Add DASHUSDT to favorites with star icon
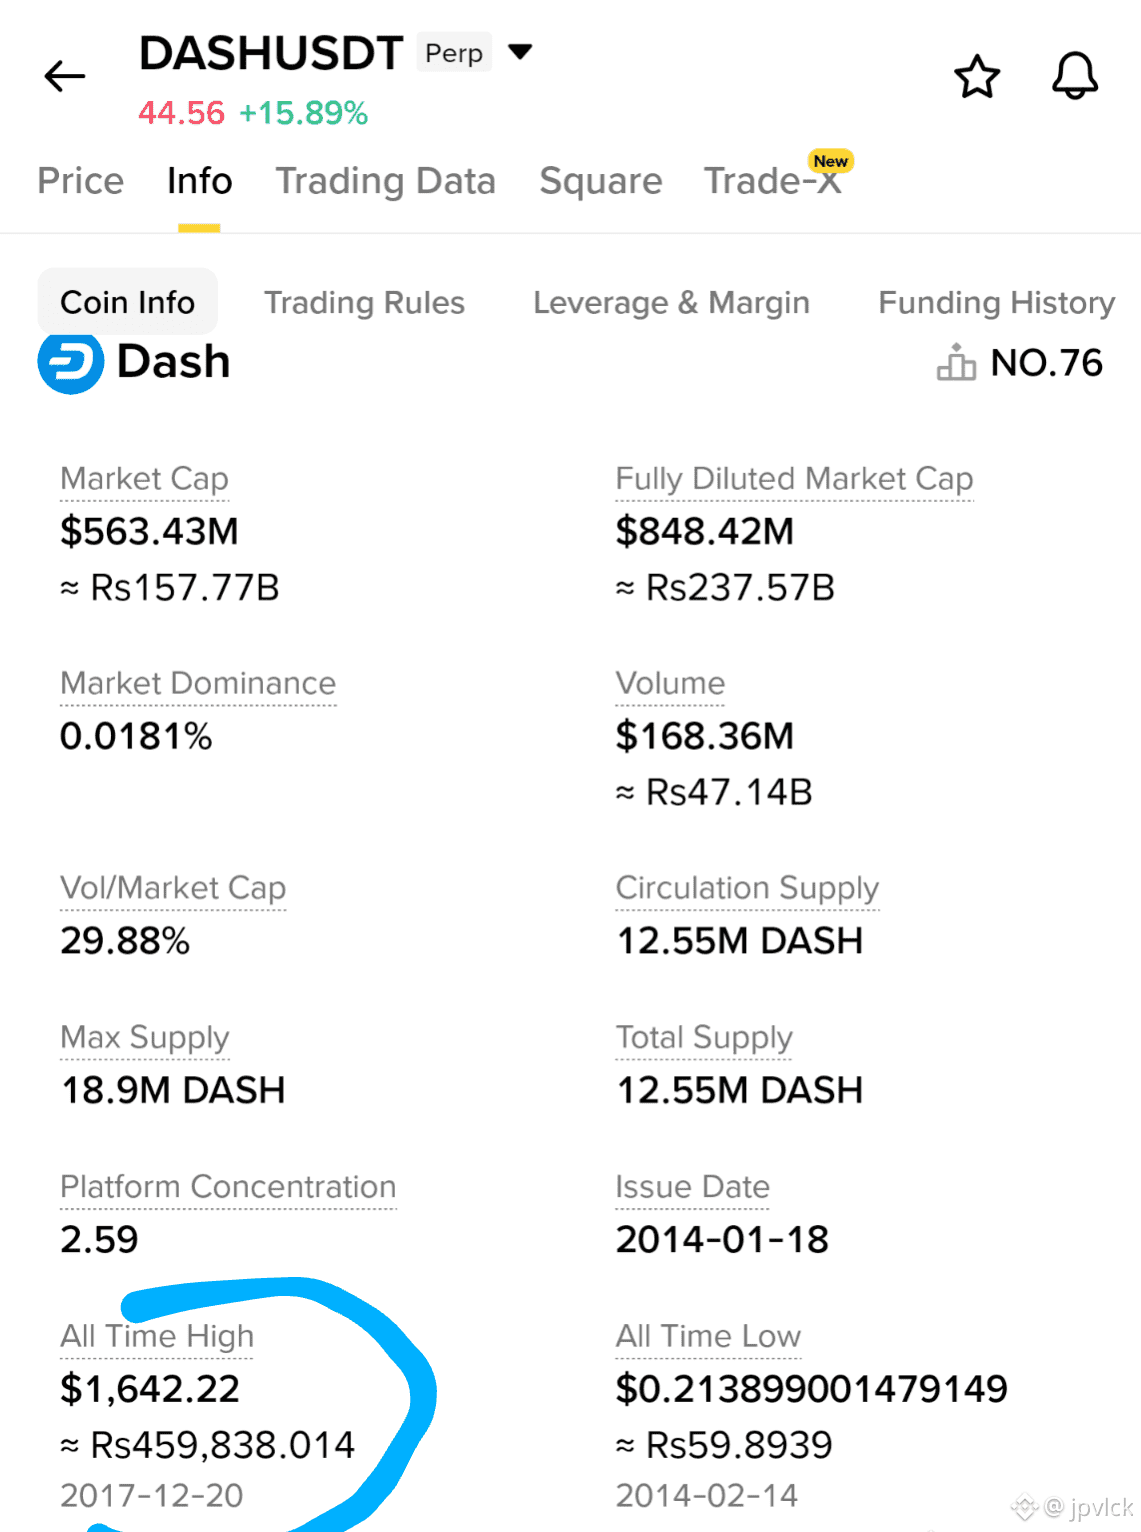This screenshot has height=1532, width=1141. (976, 77)
